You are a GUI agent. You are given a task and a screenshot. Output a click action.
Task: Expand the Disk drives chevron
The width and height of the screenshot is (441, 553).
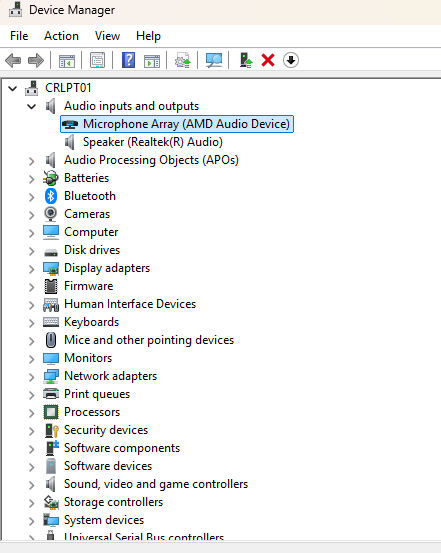[x=32, y=251]
